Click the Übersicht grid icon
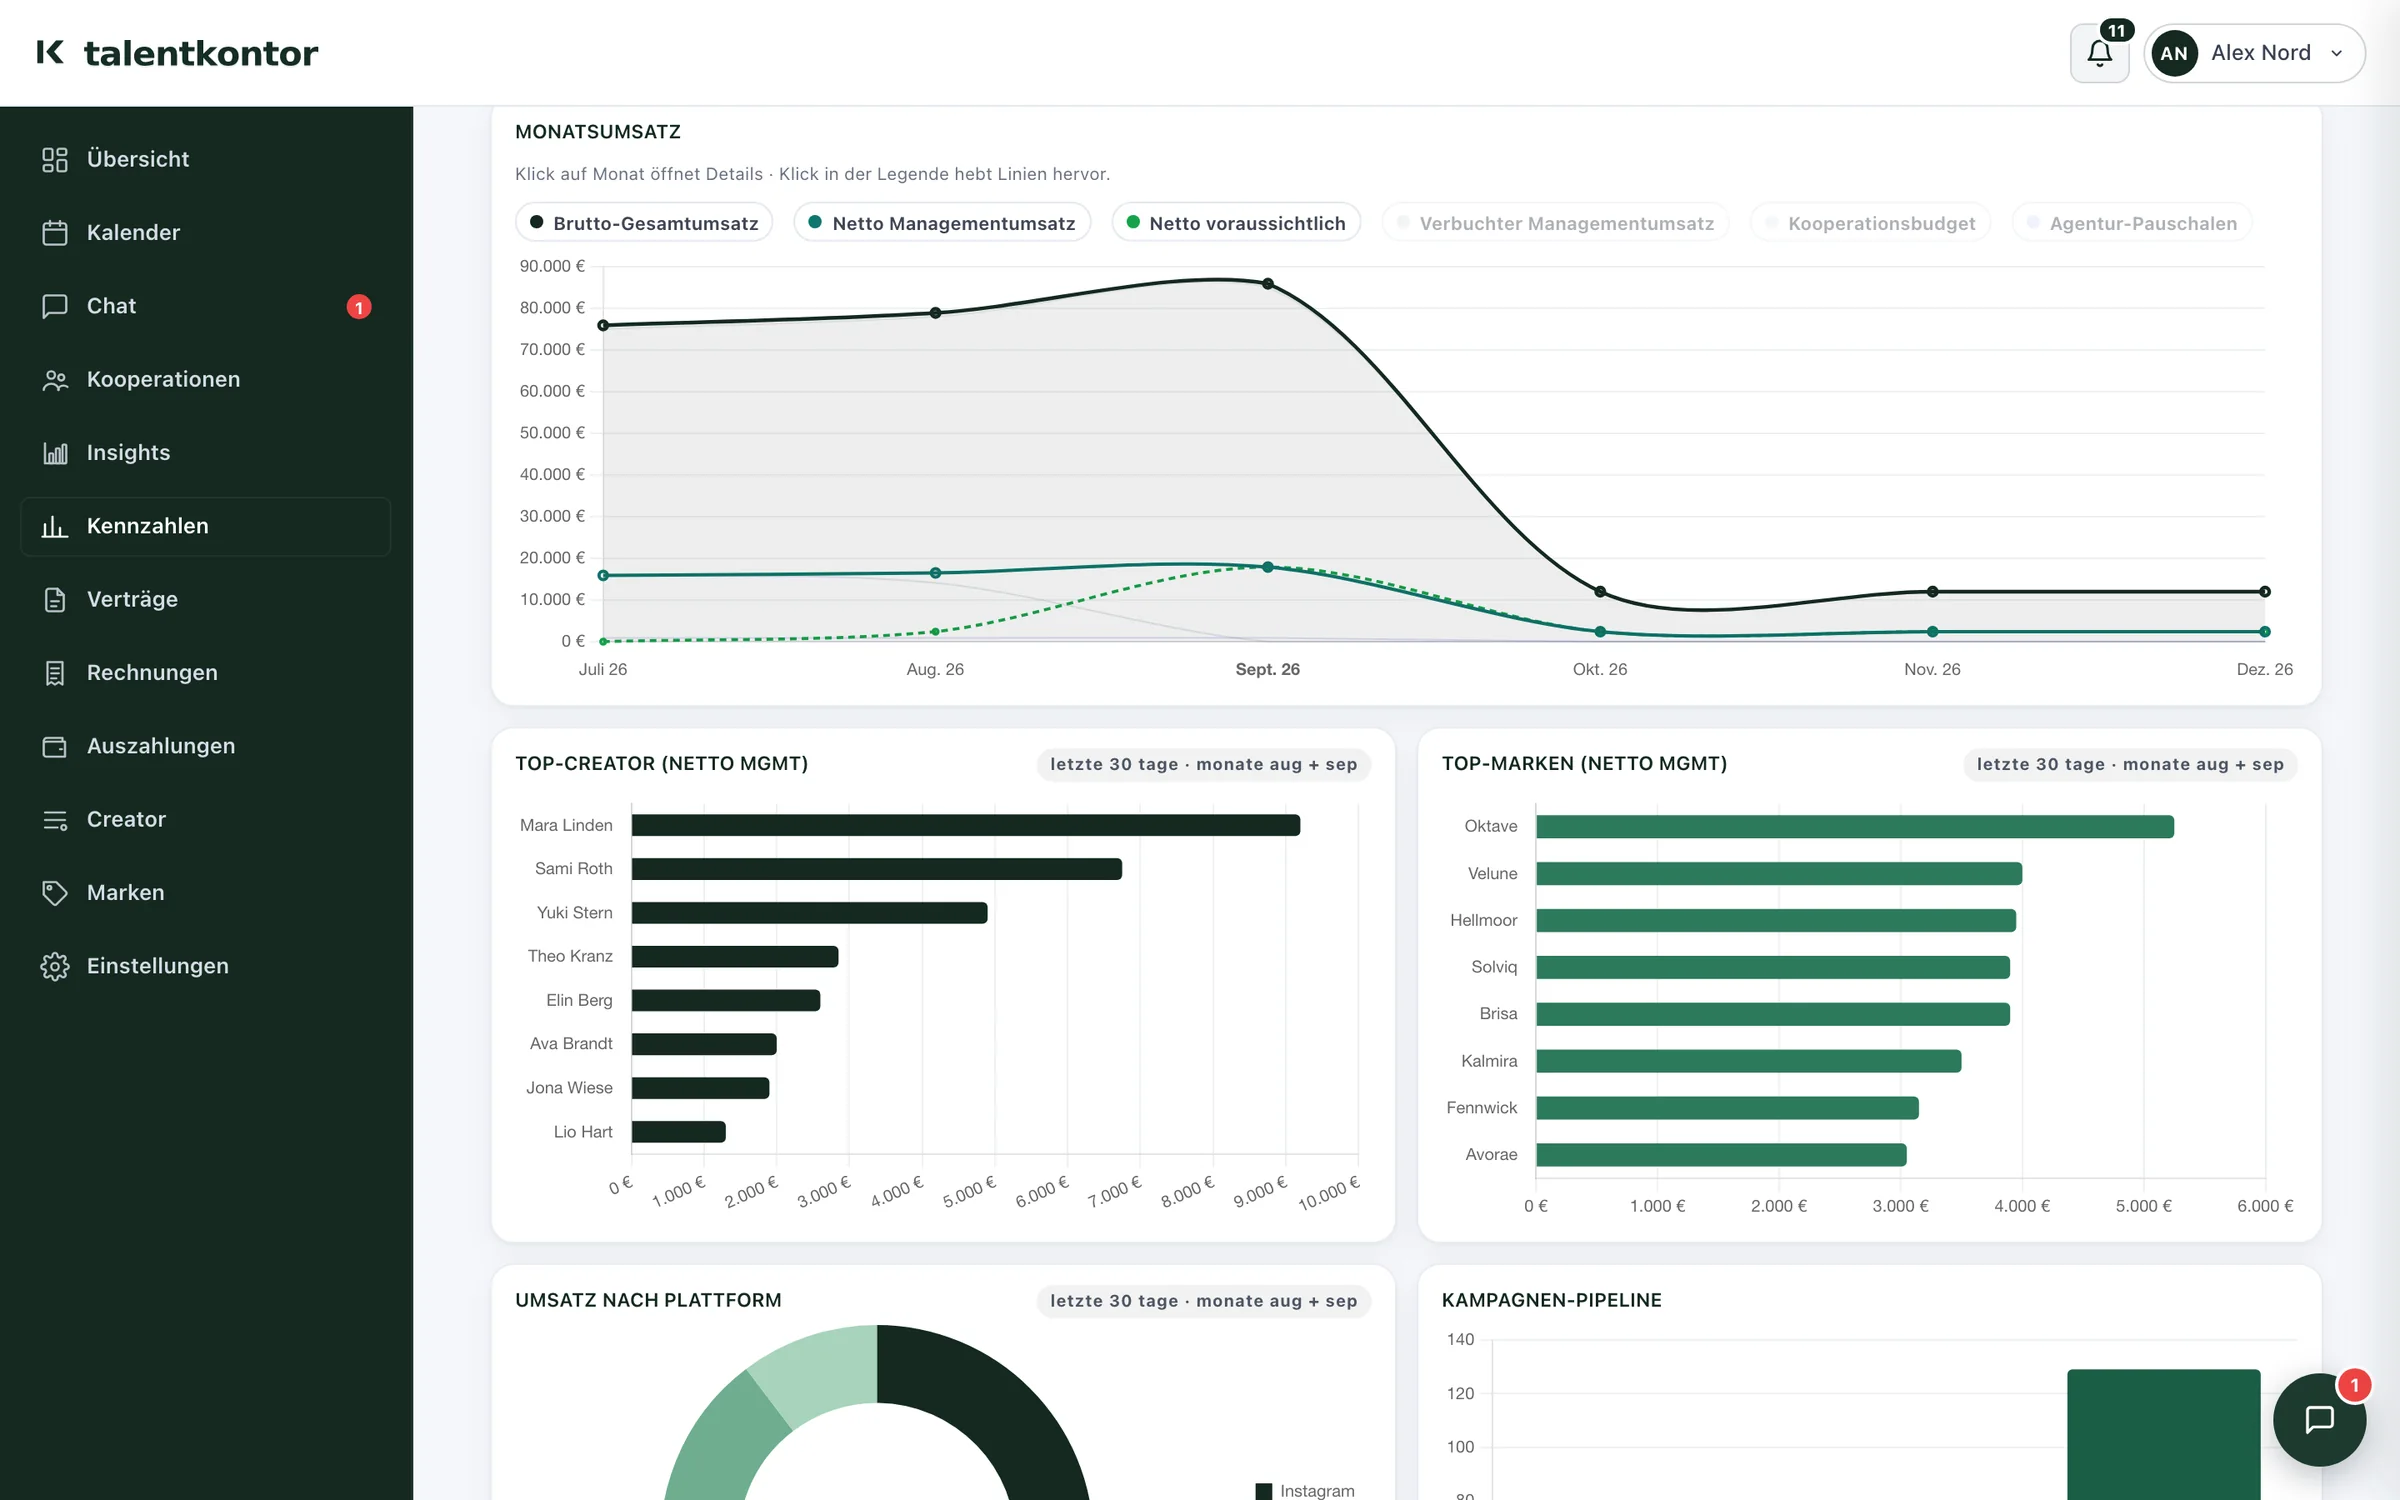The image size is (2400, 1500). pos(55,159)
